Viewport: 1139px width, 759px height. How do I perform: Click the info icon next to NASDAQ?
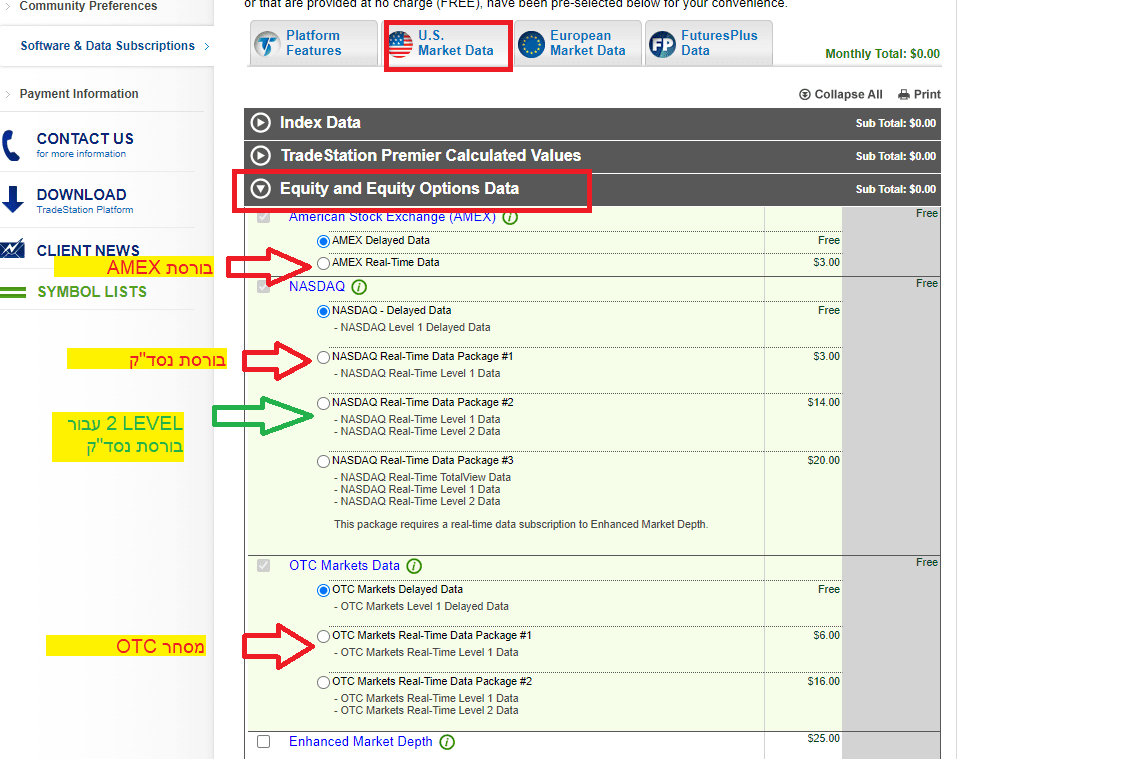(360, 287)
